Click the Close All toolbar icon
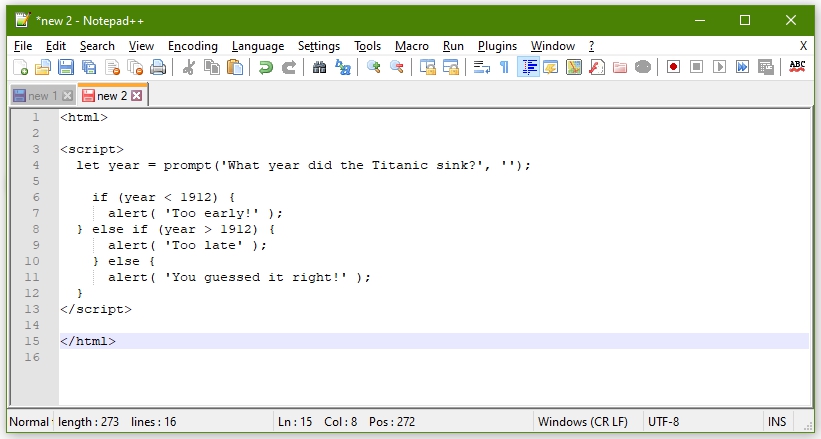 pyautogui.click(x=135, y=67)
